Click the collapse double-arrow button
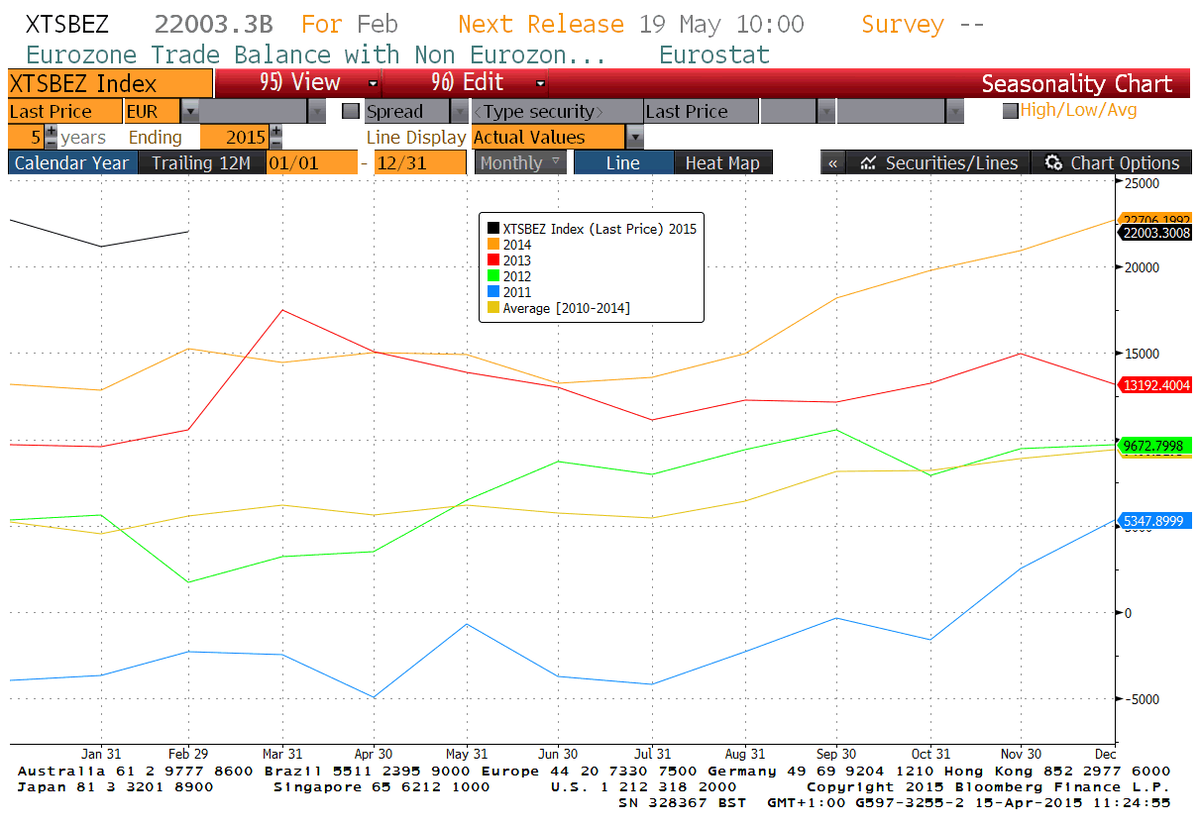Screen dimensions: 1200x826 click(x=833, y=163)
